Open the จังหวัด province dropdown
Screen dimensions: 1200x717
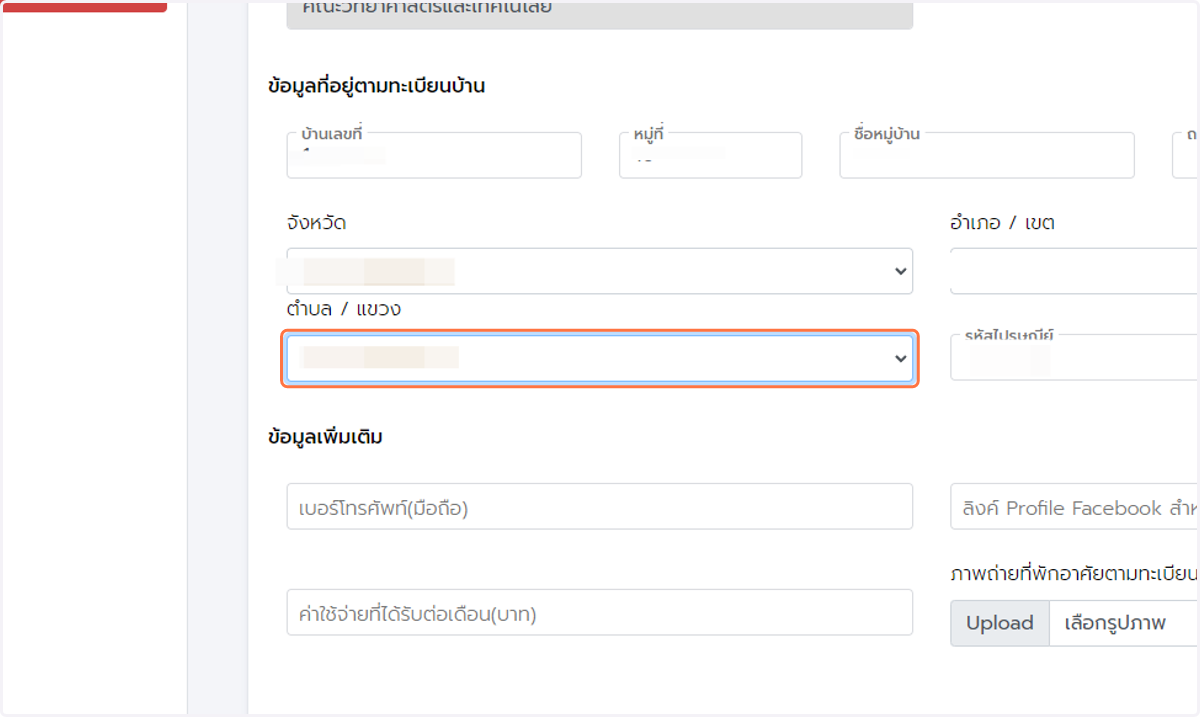(599, 271)
